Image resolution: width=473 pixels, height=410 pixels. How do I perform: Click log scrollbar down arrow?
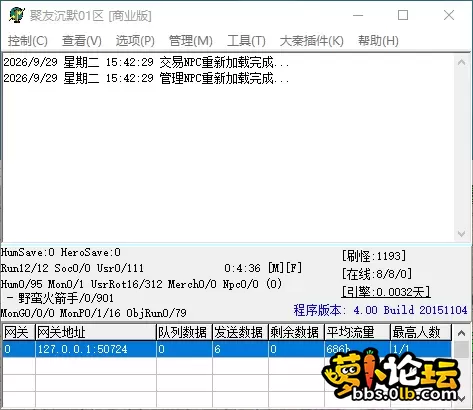click(x=461, y=234)
